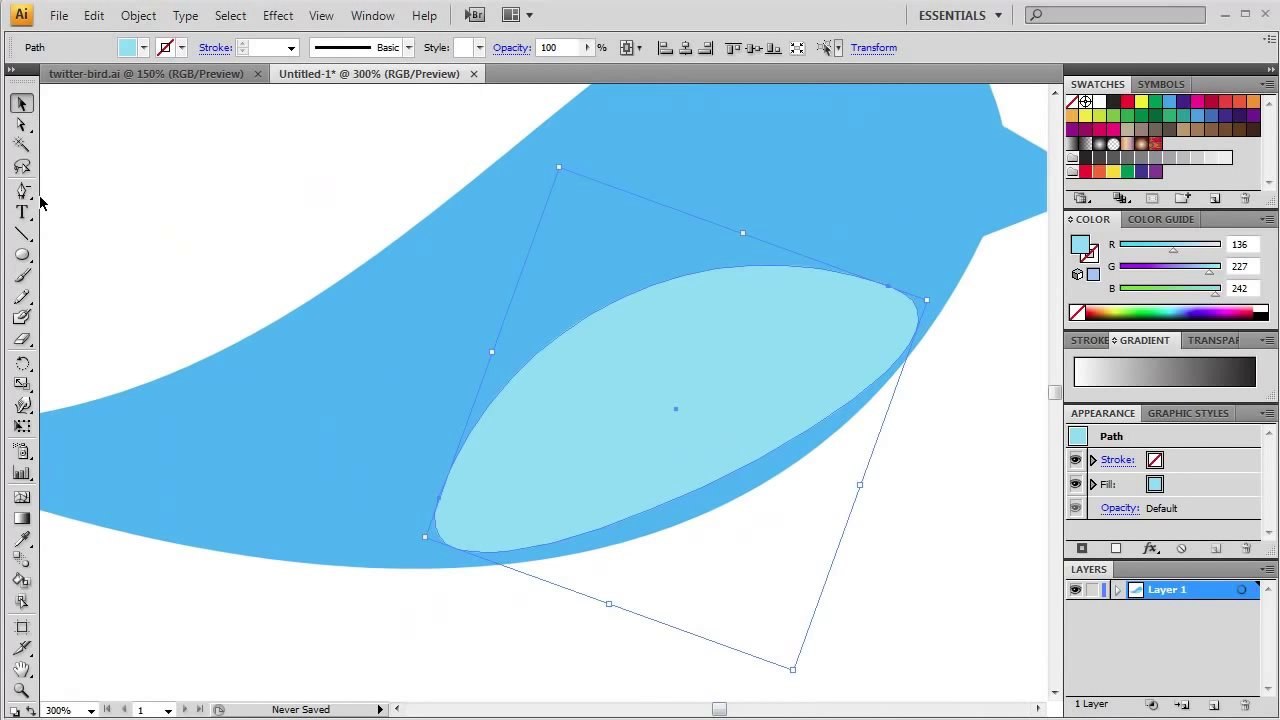Select the Column Graph tool
This screenshot has width=1280, height=720.
coord(22,474)
